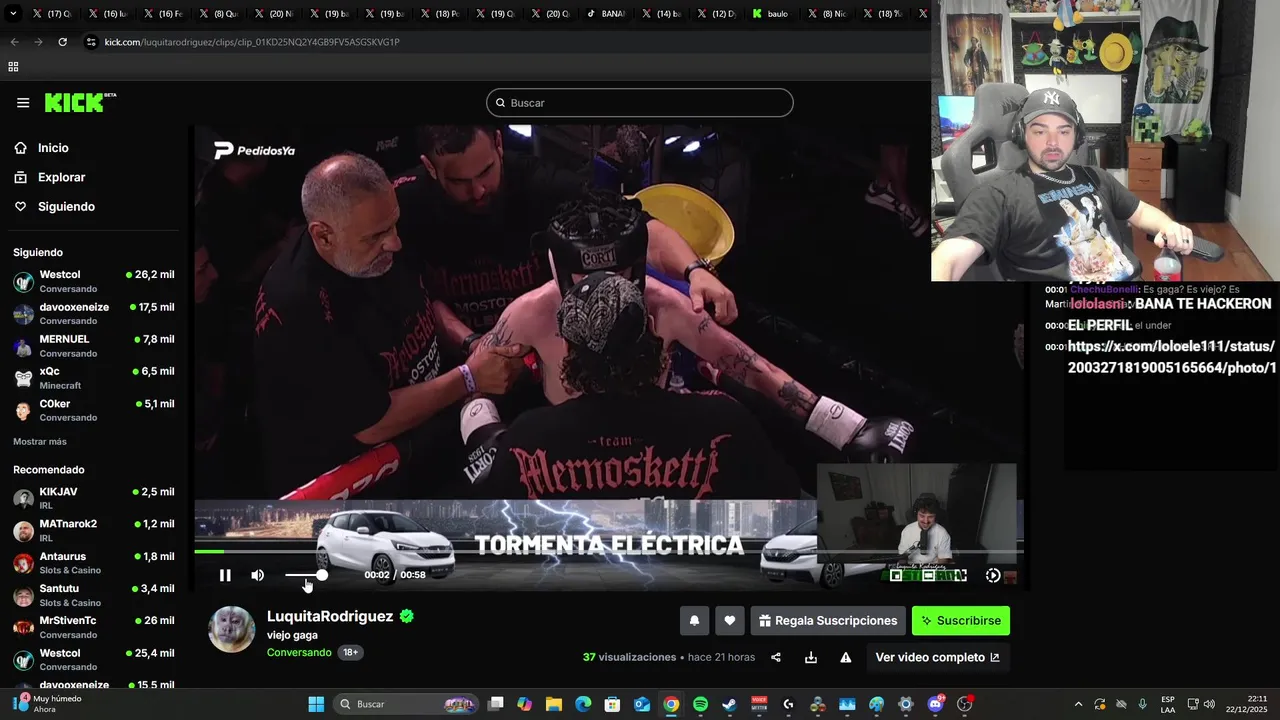Screen dimensions: 1280x720
Task: Open Task View on taskbar
Action: (x=496, y=704)
